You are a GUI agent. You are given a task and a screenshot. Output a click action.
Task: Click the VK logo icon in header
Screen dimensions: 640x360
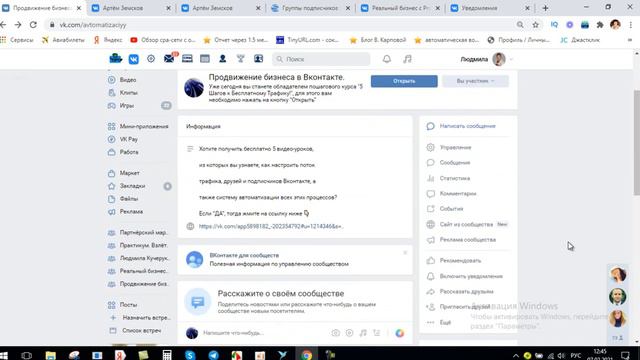tap(133, 59)
